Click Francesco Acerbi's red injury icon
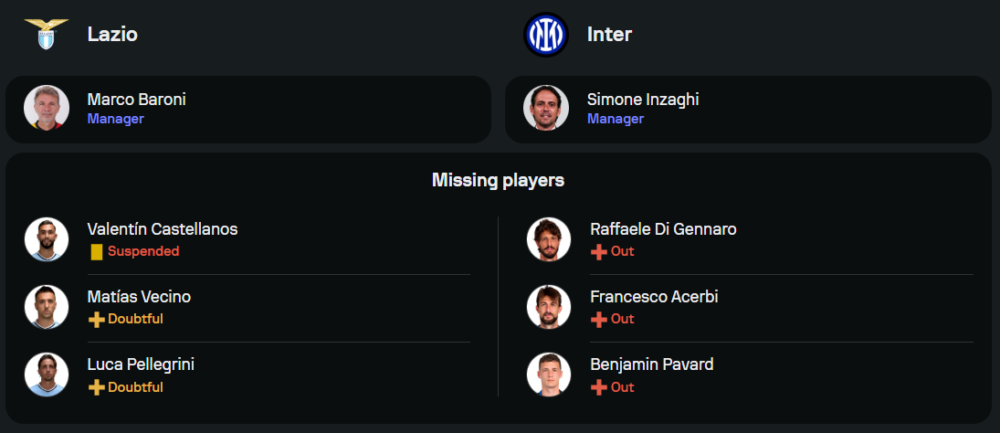The width and height of the screenshot is (1000, 433). (599, 320)
